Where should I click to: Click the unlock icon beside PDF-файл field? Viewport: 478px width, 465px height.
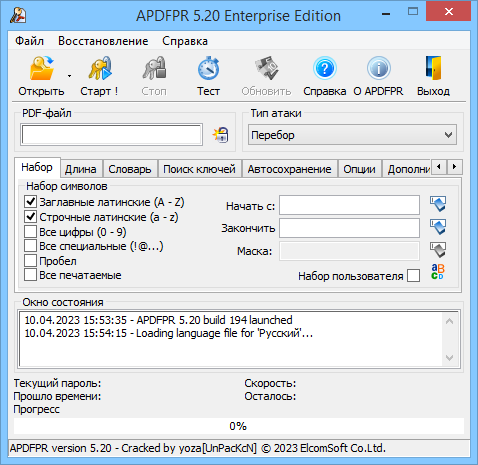coord(221,135)
